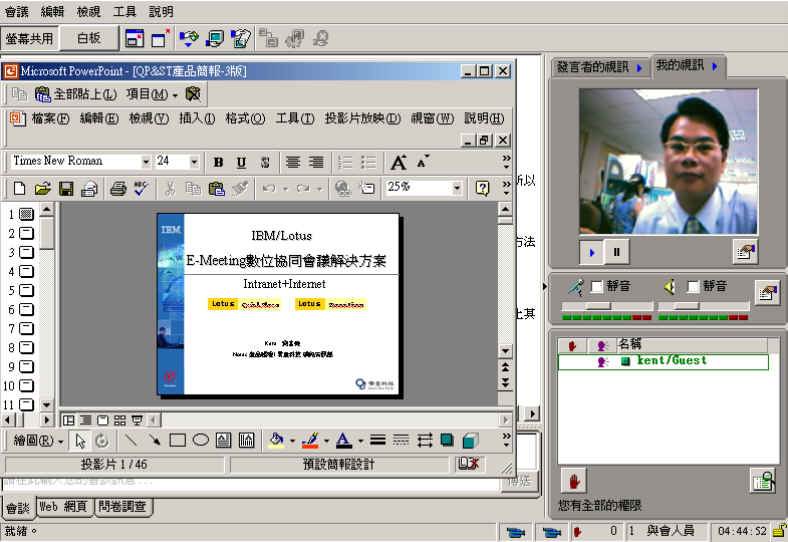Click next slide double-arrow button
The image size is (788, 542).
point(506,383)
